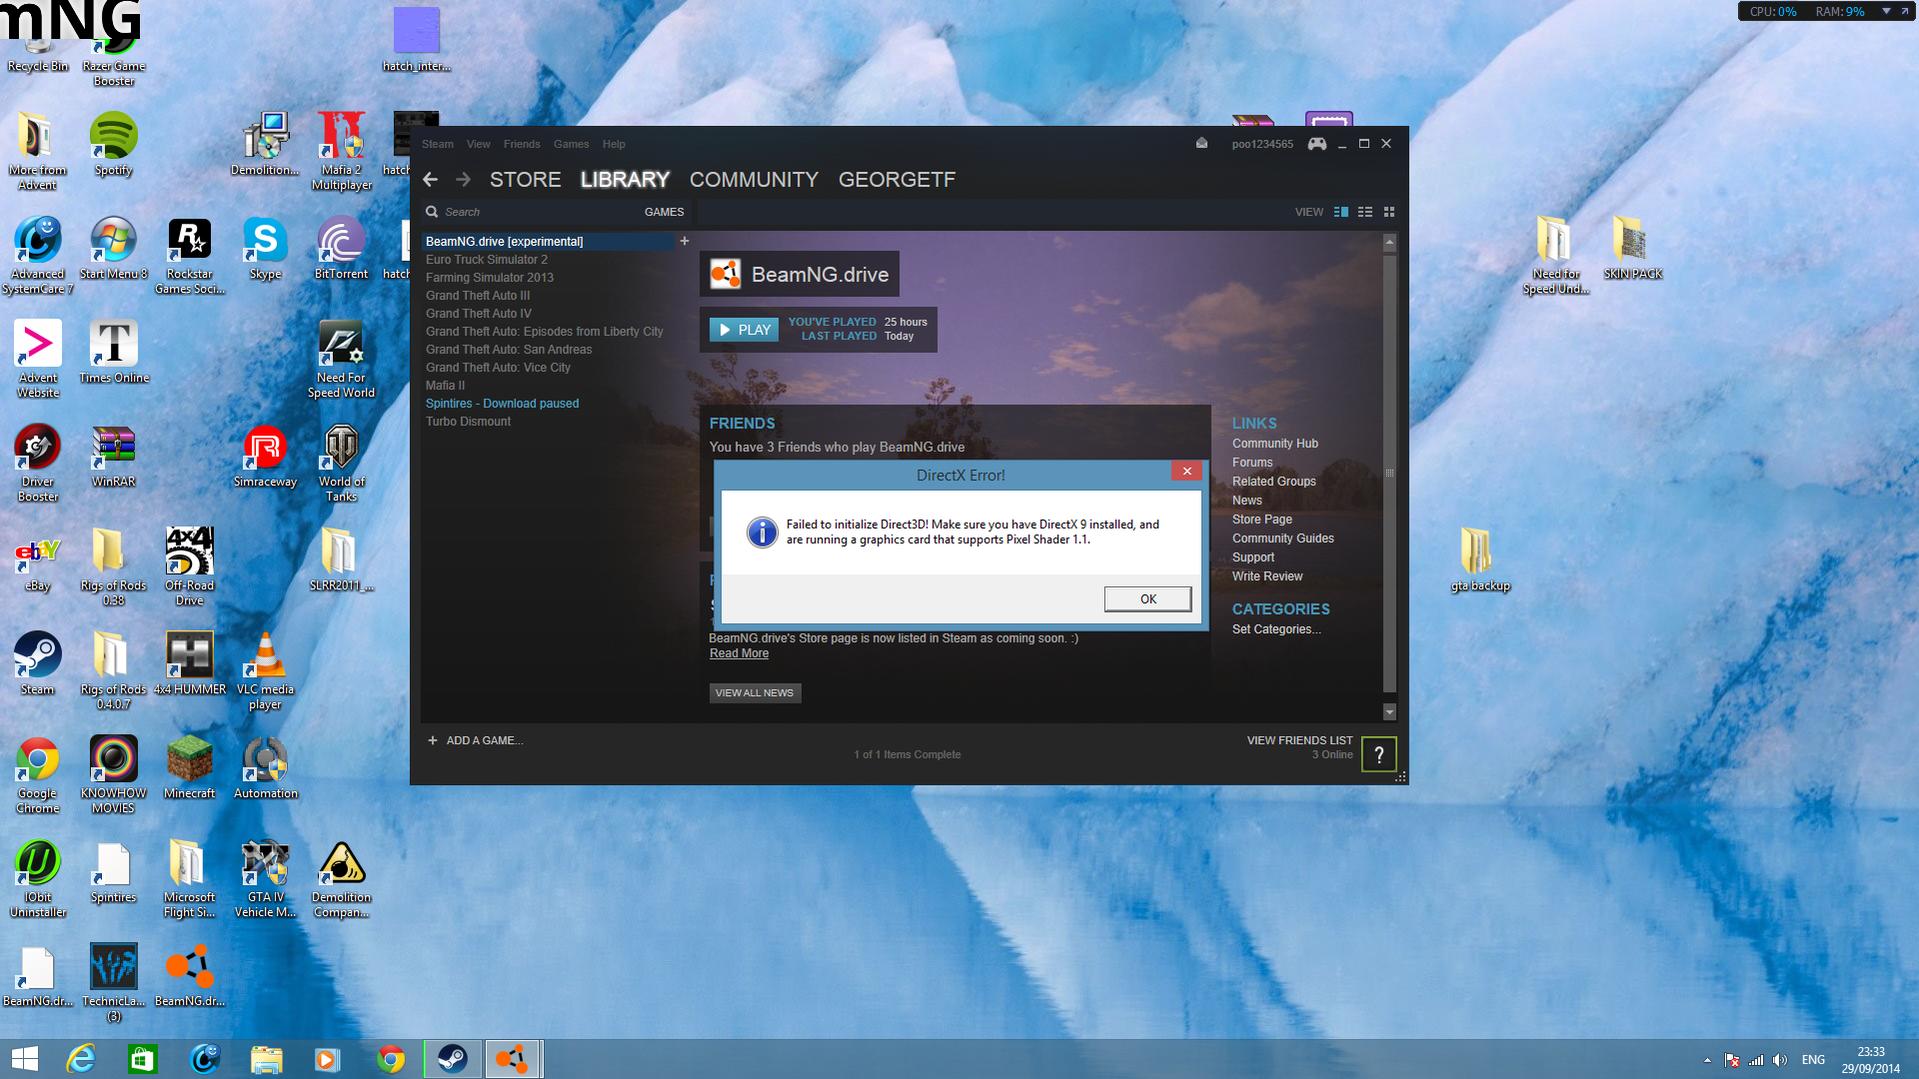Click the question mark friend avatar
The height and width of the screenshot is (1079, 1919).
(1379, 755)
